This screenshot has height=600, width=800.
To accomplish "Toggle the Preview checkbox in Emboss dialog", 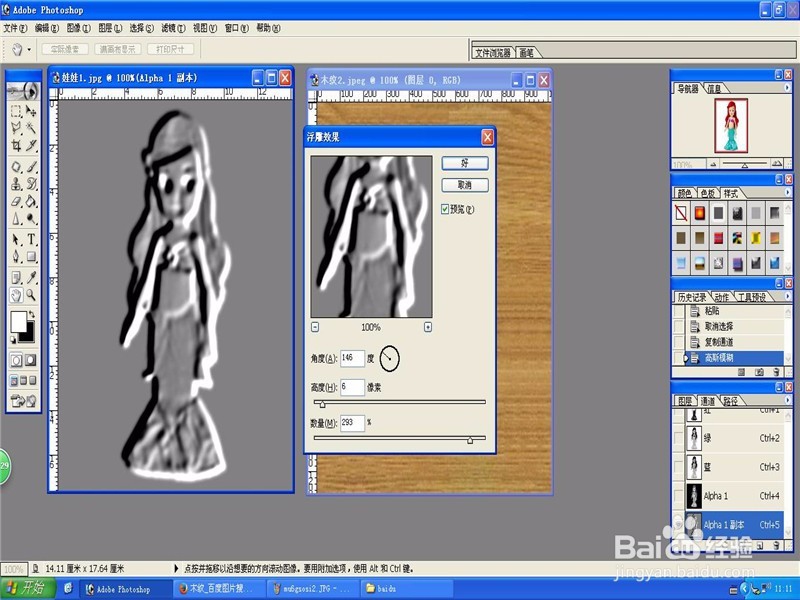I will 445,209.
